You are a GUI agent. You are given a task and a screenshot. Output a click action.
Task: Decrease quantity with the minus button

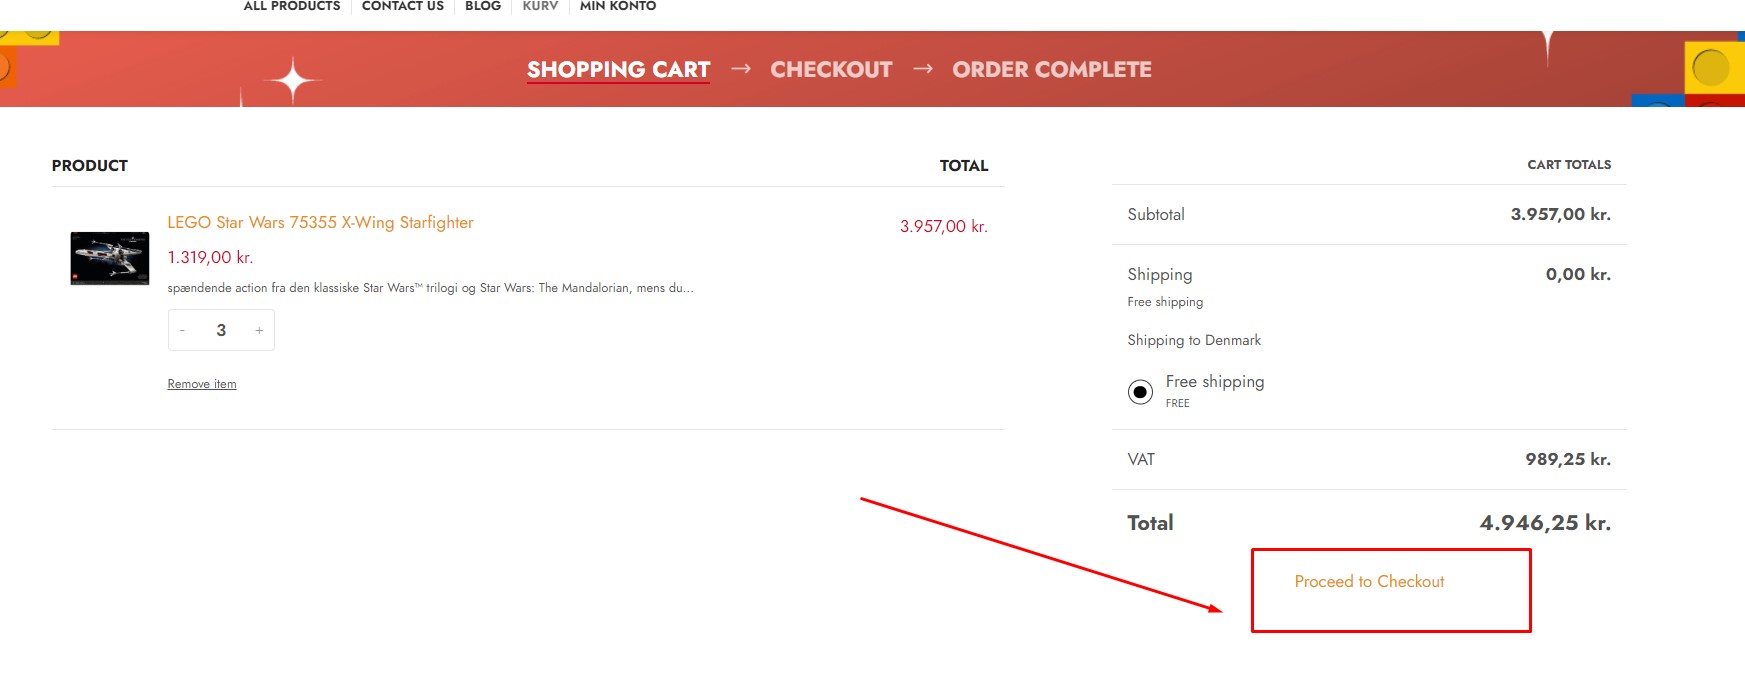point(182,330)
